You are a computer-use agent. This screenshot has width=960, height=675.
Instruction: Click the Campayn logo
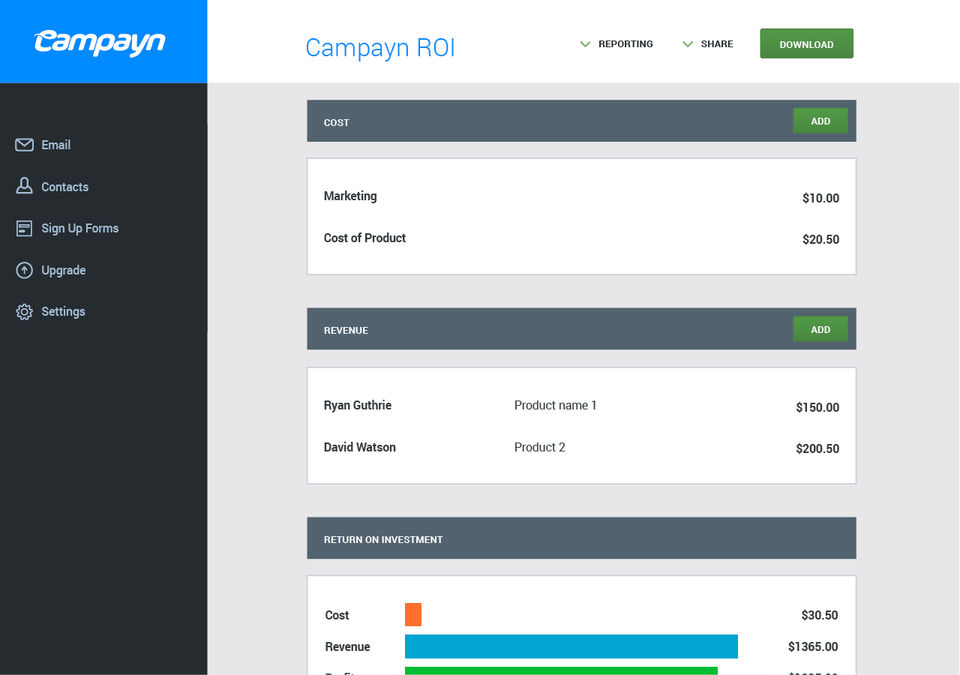(x=100, y=42)
